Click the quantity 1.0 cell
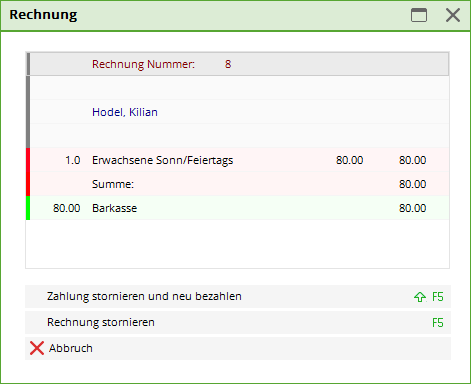This screenshot has width=471, height=384. tap(73, 160)
